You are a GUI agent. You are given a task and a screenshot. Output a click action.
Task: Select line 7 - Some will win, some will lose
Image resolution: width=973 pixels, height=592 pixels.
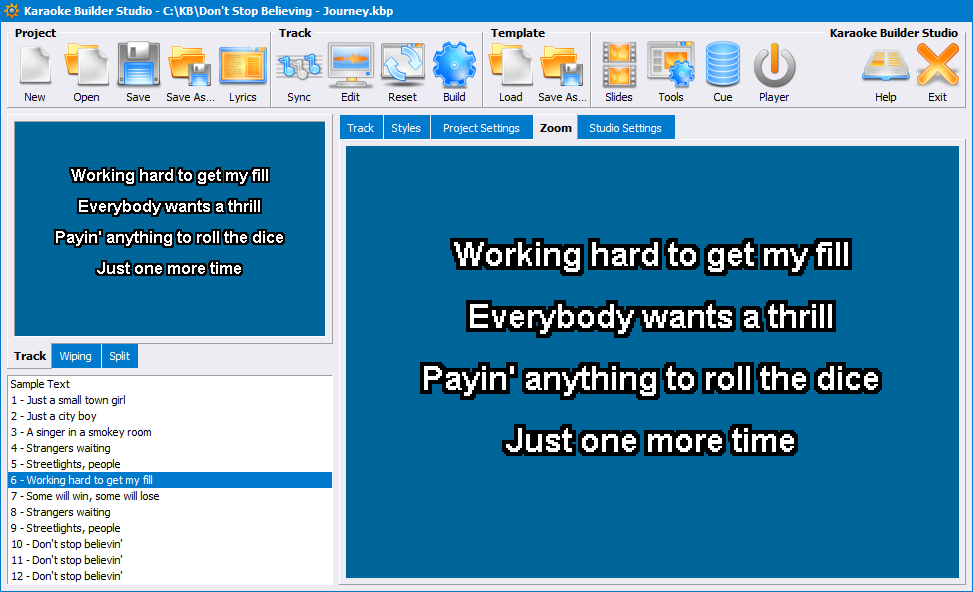(x=170, y=496)
